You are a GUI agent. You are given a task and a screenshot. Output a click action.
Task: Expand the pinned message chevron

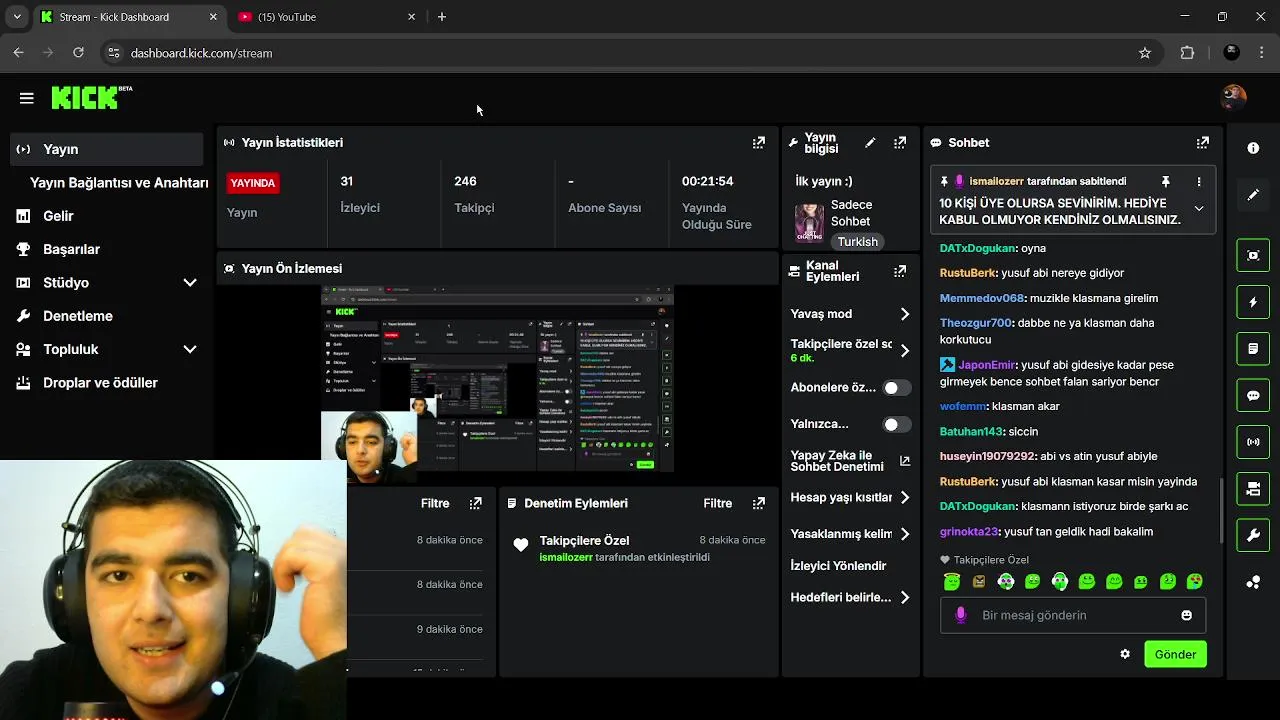pyautogui.click(x=1199, y=209)
